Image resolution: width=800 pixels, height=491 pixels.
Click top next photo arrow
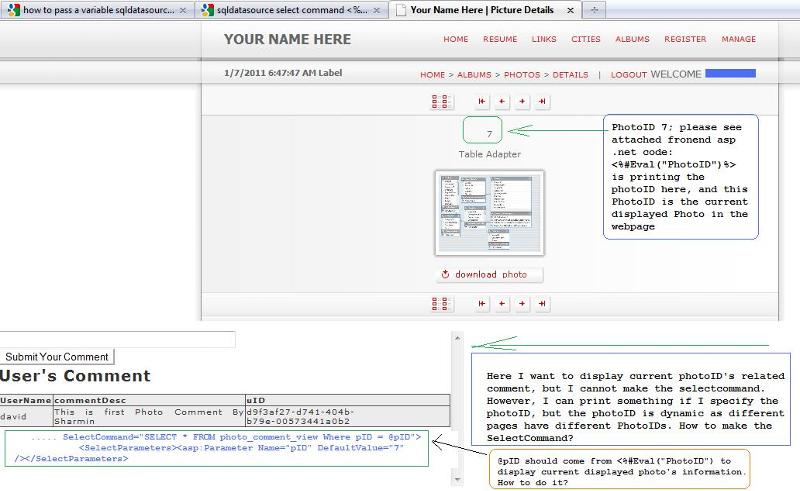(522, 101)
